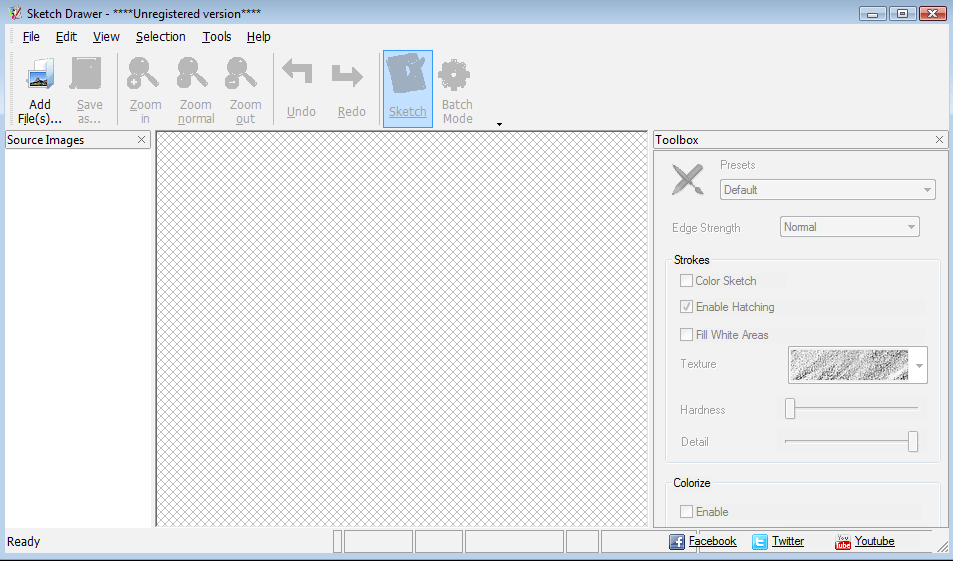The height and width of the screenshot is (561, 953).
Task: Click the Colorize group label
Action: click(x=692, y=483)
